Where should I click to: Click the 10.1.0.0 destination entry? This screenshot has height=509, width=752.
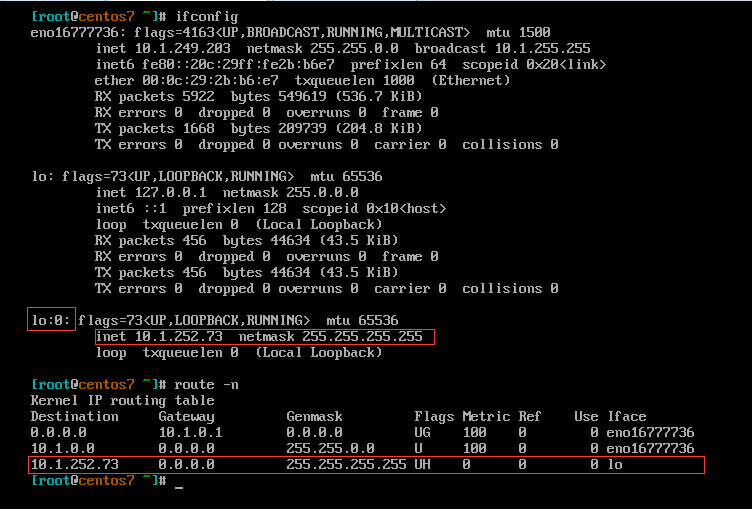tap(62, 449)
